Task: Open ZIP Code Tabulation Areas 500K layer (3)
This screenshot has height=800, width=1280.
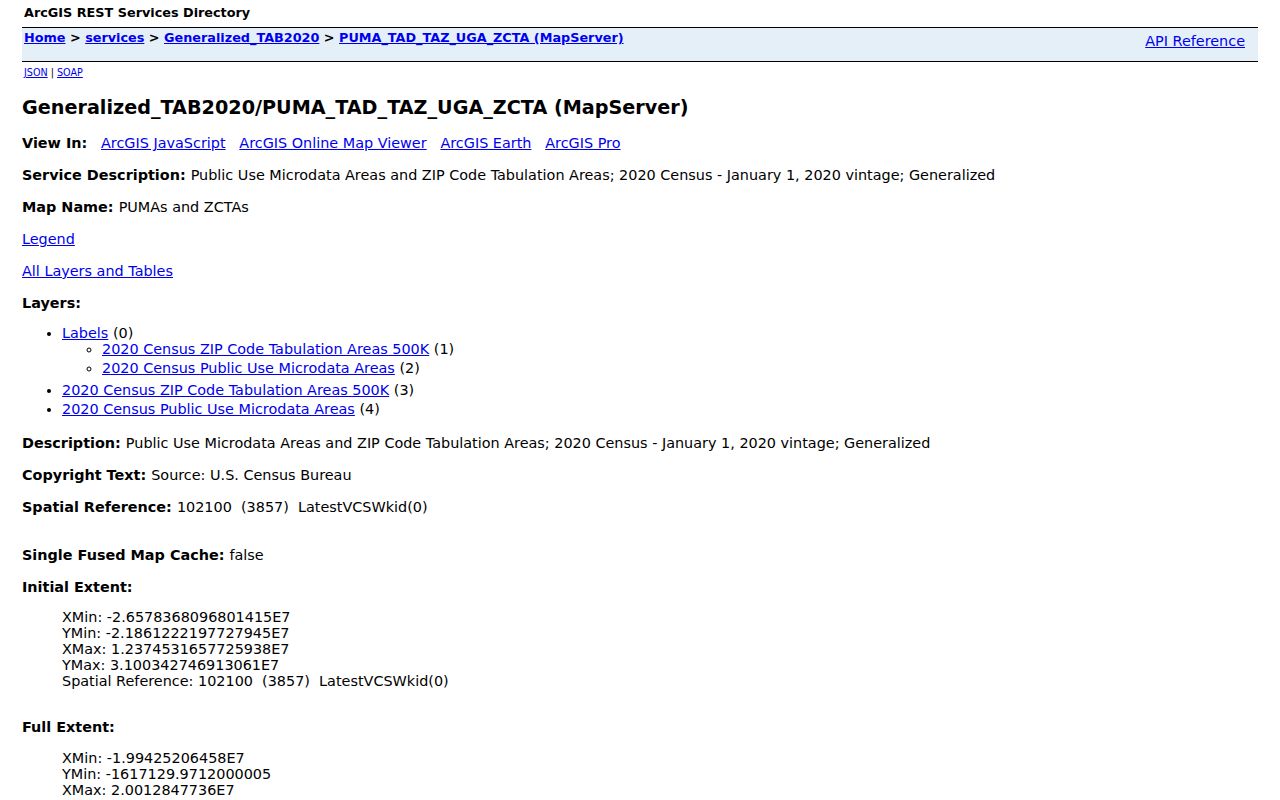Action: 226,390
